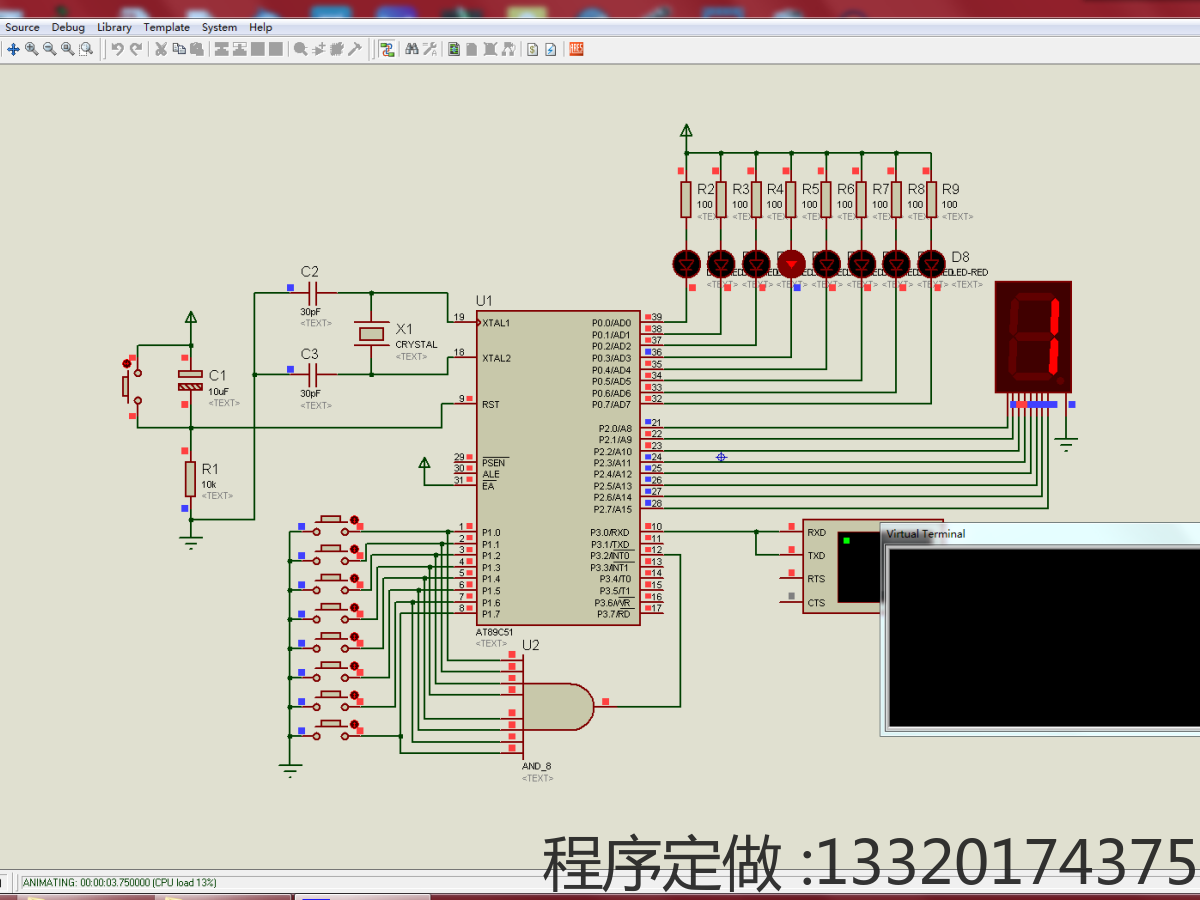Open the Debug menu

pos(68,27)
